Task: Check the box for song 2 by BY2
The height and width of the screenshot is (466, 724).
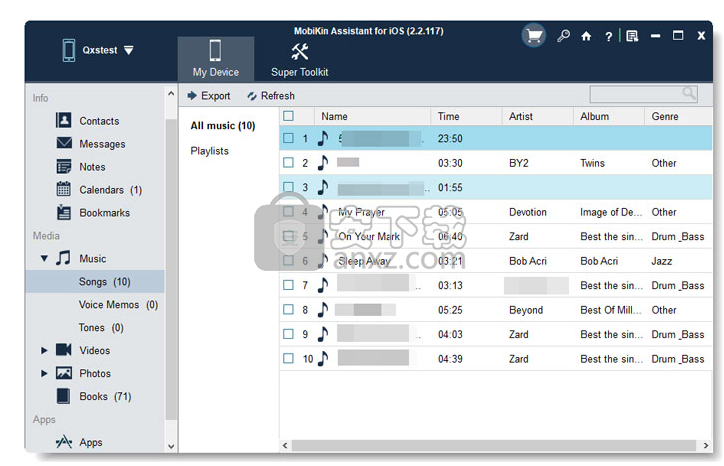Action: click(x=289, y=162)
